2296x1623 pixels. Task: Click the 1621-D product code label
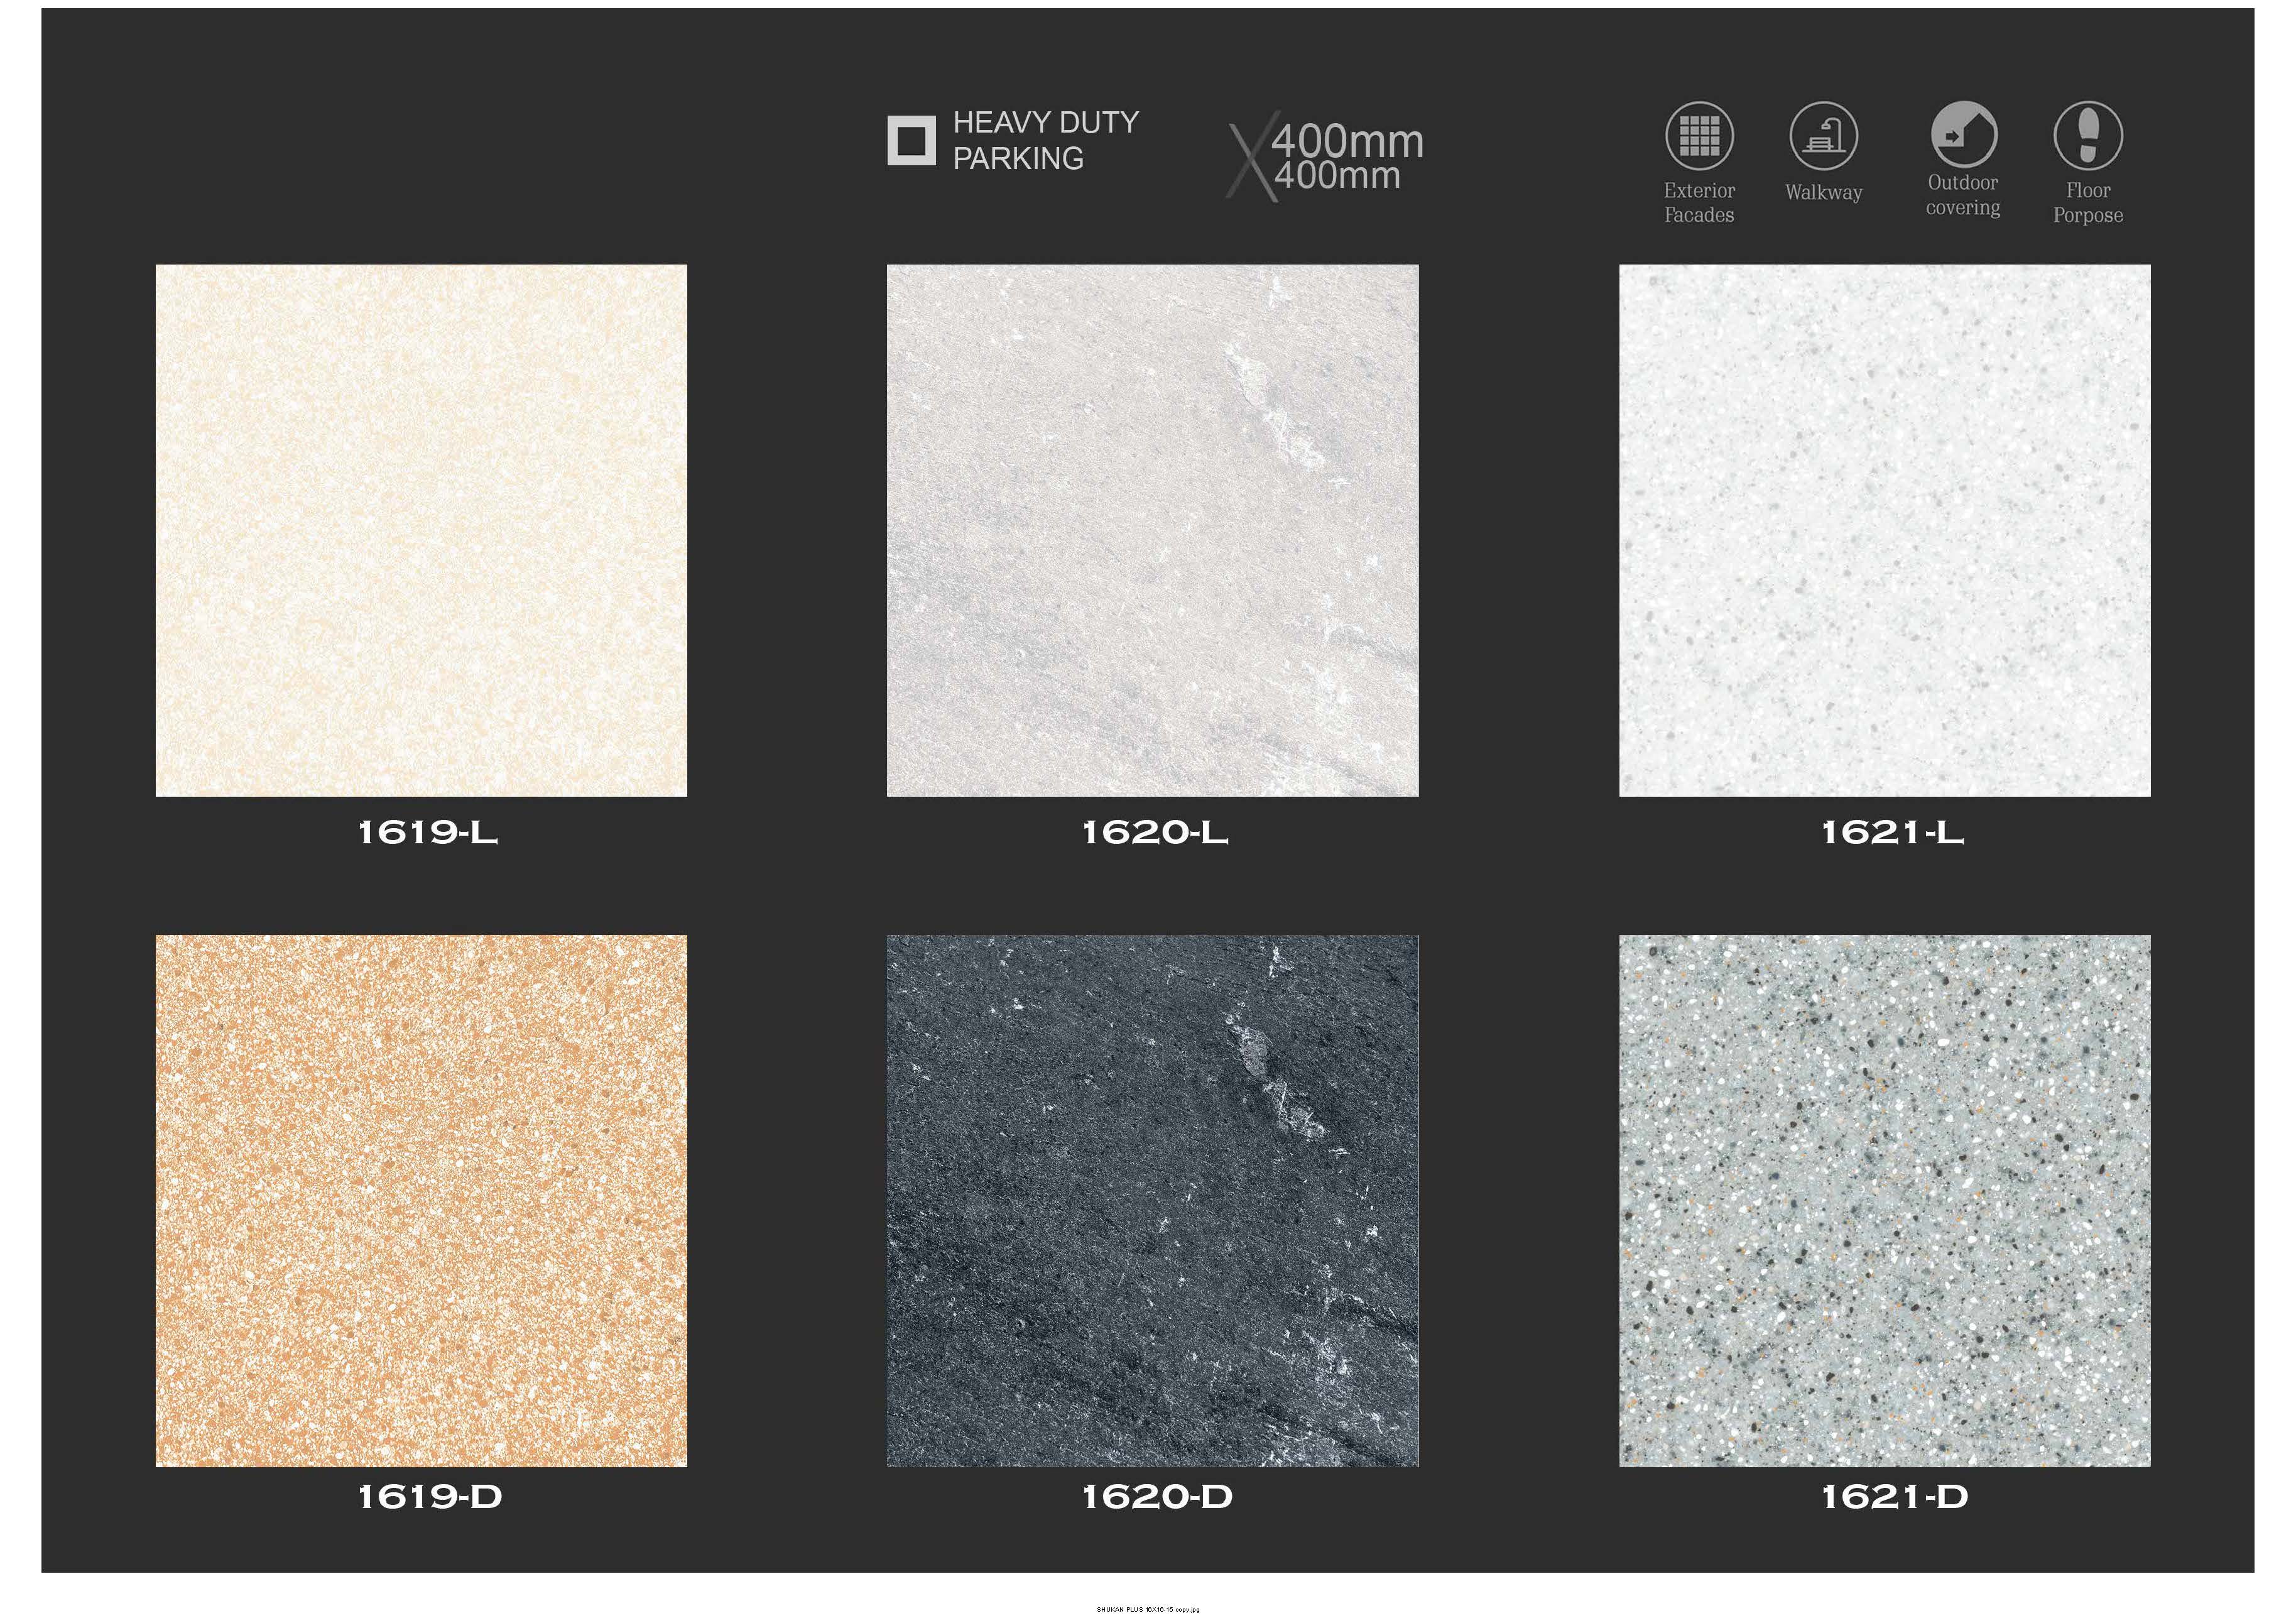[x=1895, y=1496]
